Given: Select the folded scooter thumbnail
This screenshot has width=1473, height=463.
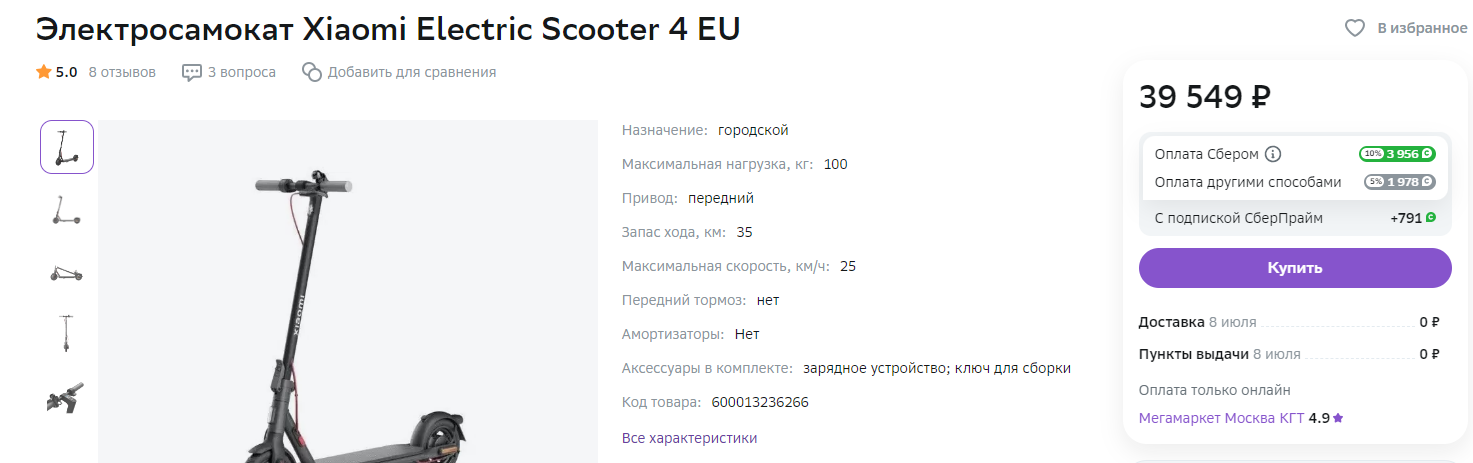Looking at the screenshot, I should click(67, 273).
